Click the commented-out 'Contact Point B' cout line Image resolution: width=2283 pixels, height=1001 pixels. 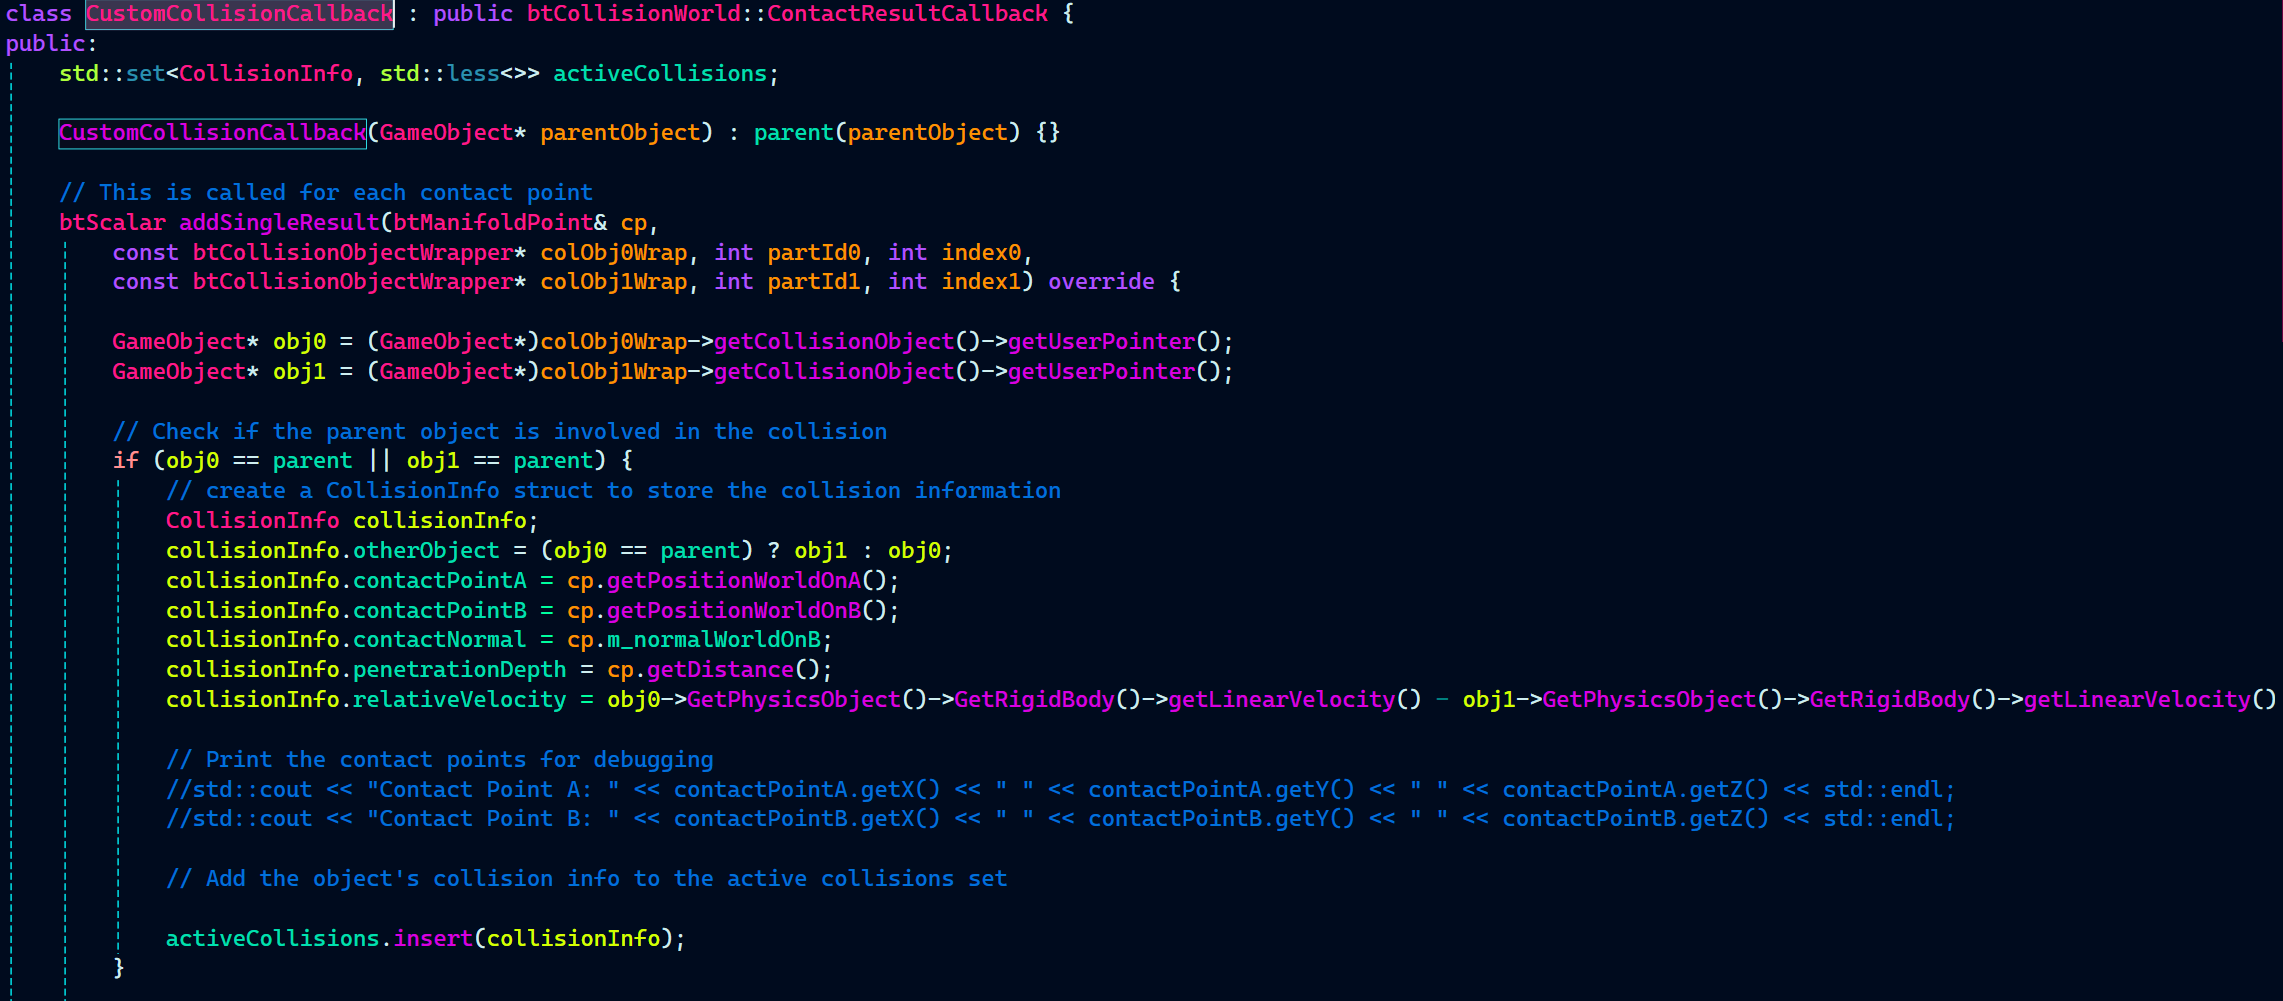pyautogui.click(x=1059, y=819)
